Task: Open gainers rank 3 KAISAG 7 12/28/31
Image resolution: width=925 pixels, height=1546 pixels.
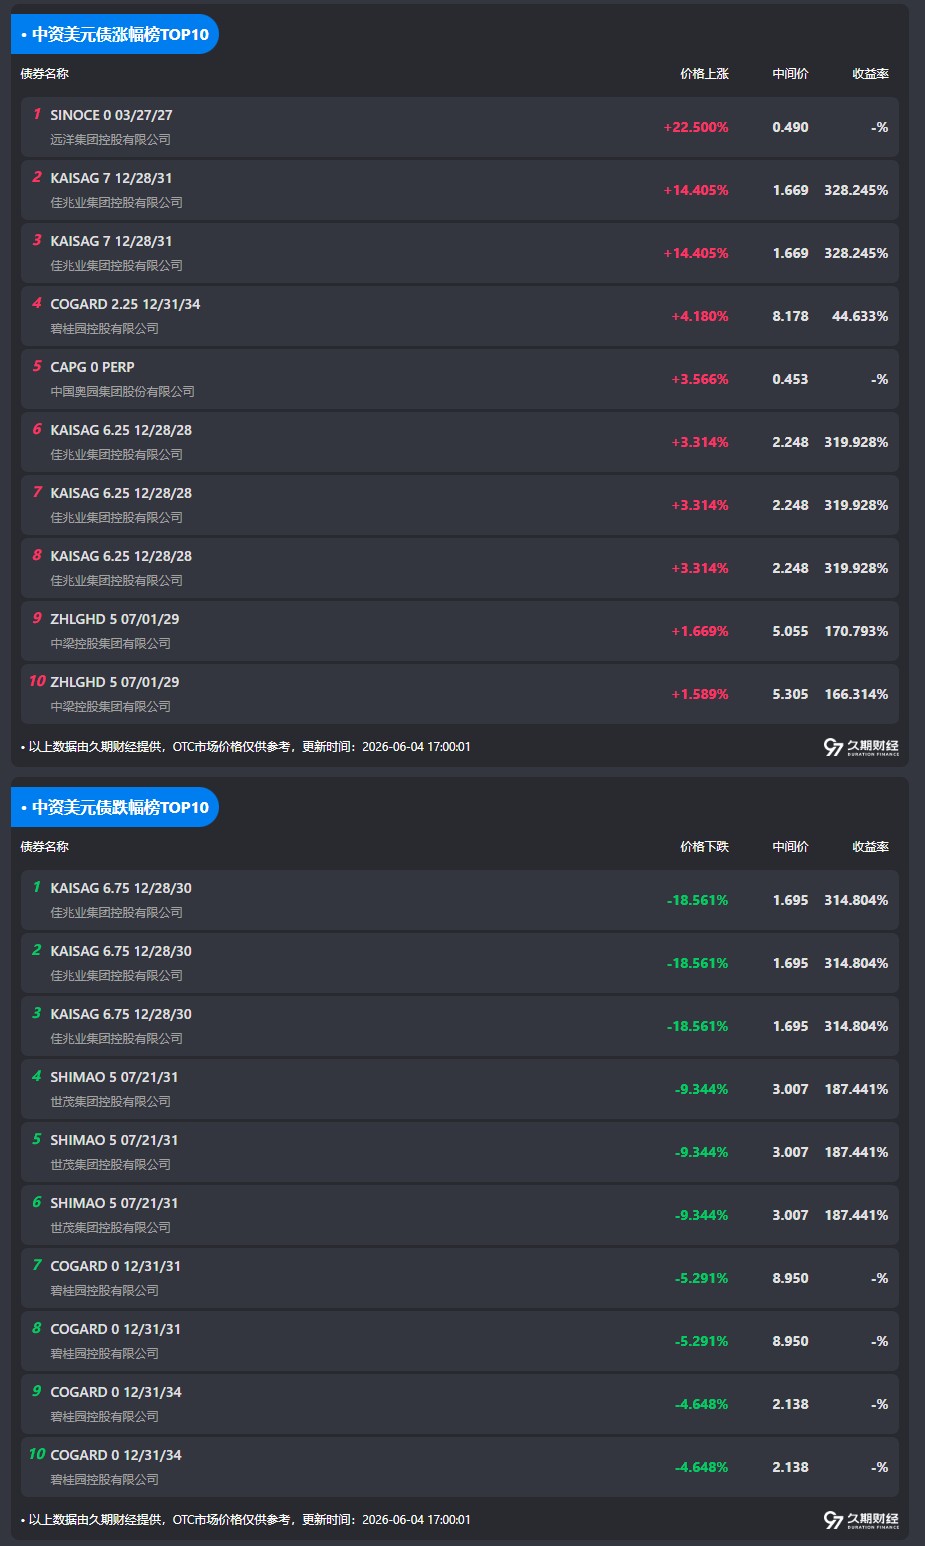Action: pos(460,253)
